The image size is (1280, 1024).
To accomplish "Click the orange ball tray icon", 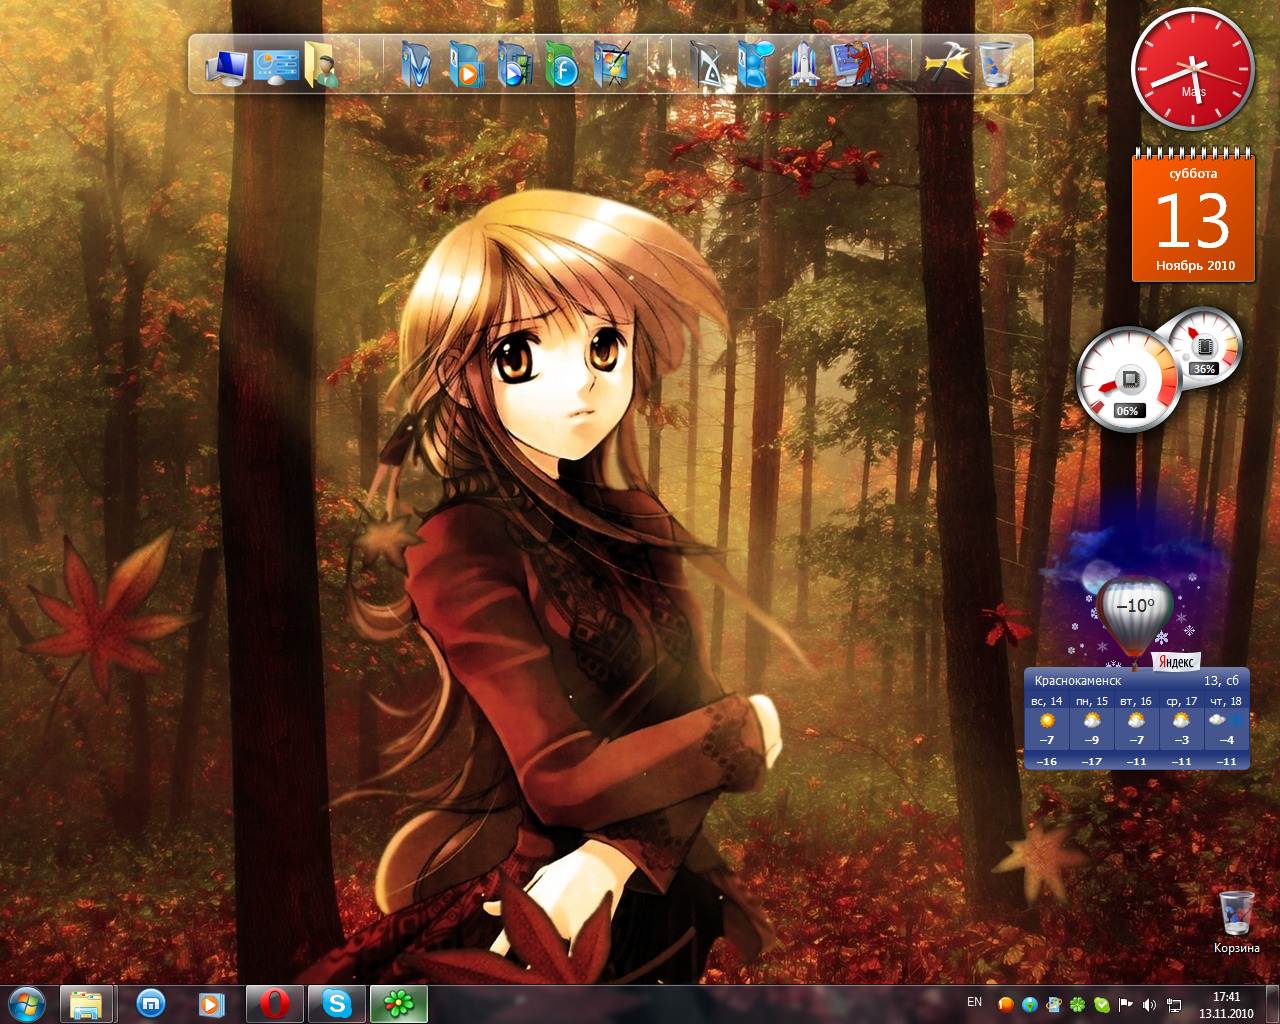I will [1007, 1004].
